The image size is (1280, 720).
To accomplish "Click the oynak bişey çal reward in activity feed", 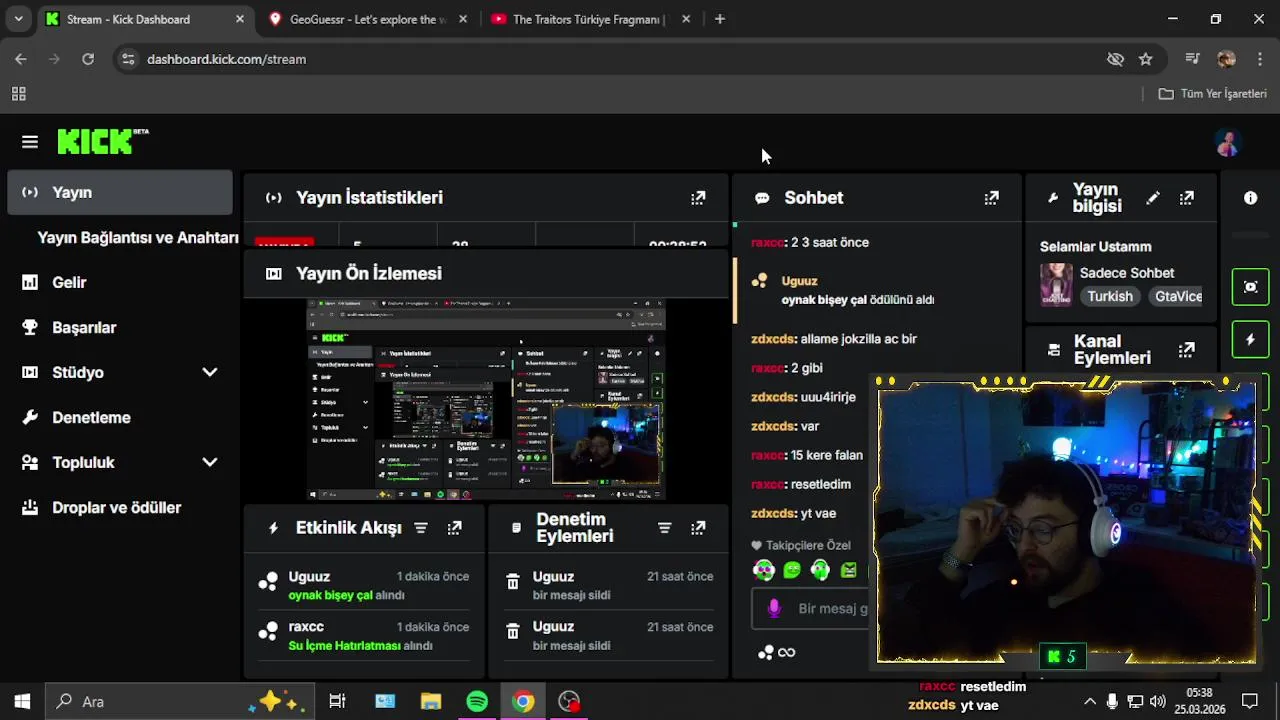I will (x=330, y=595).
